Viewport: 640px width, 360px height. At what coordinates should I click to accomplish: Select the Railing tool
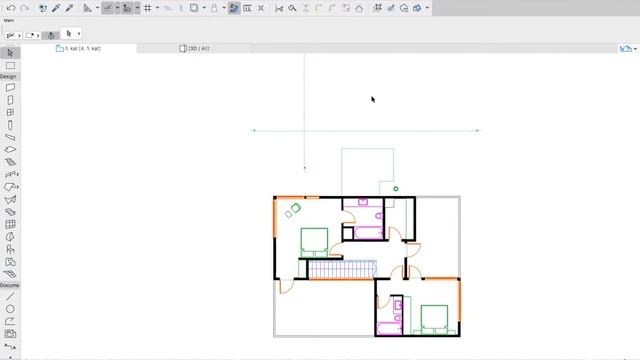click(10, 175)
